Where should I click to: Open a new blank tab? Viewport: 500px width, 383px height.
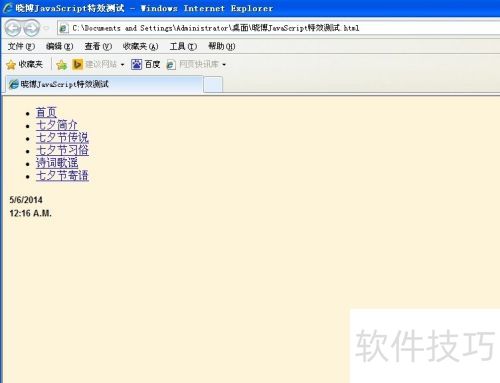click(213, 84)
